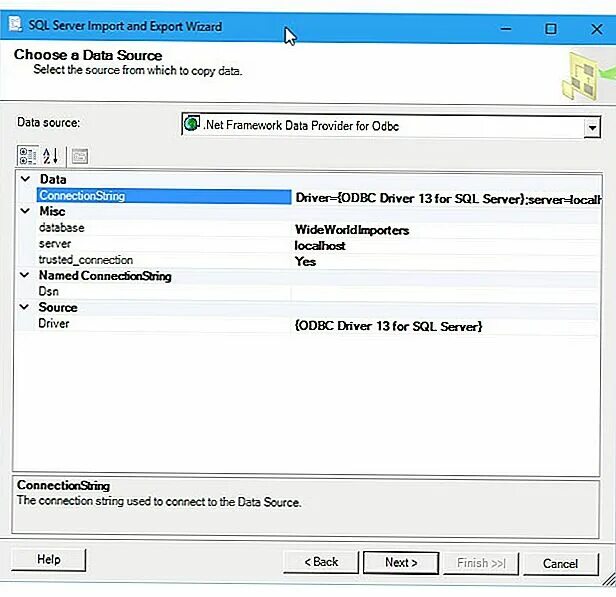This screenshot has height=597, width=616.
Task: Select the Dsn property label
Action: 48,291
